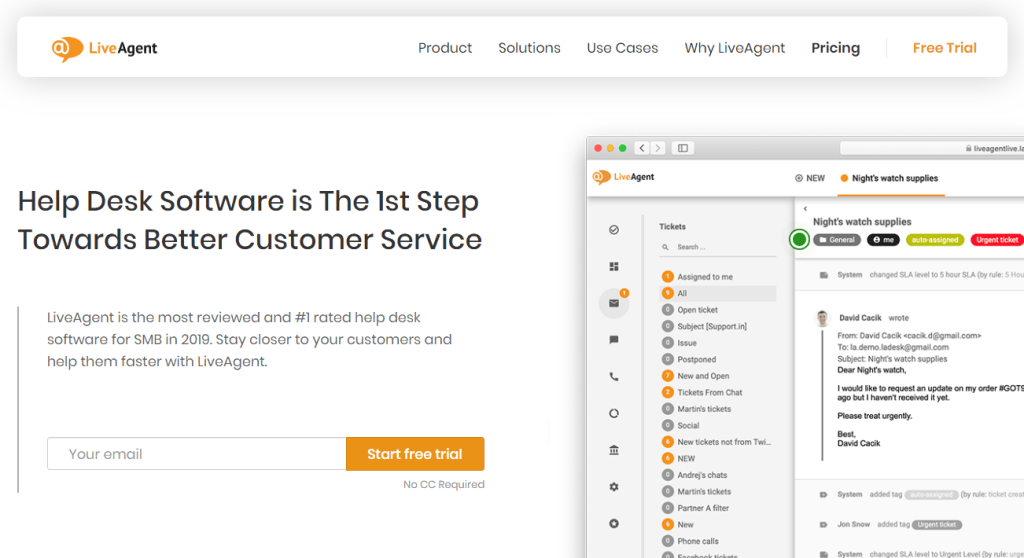Go to the Pricing page
The height and width of the screenshot is (558, 1024).
pos(835,48)
